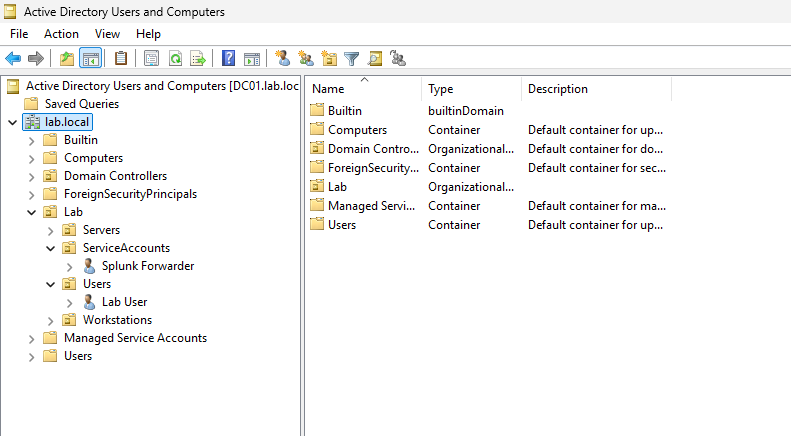Sort list by Type column header

472,89
